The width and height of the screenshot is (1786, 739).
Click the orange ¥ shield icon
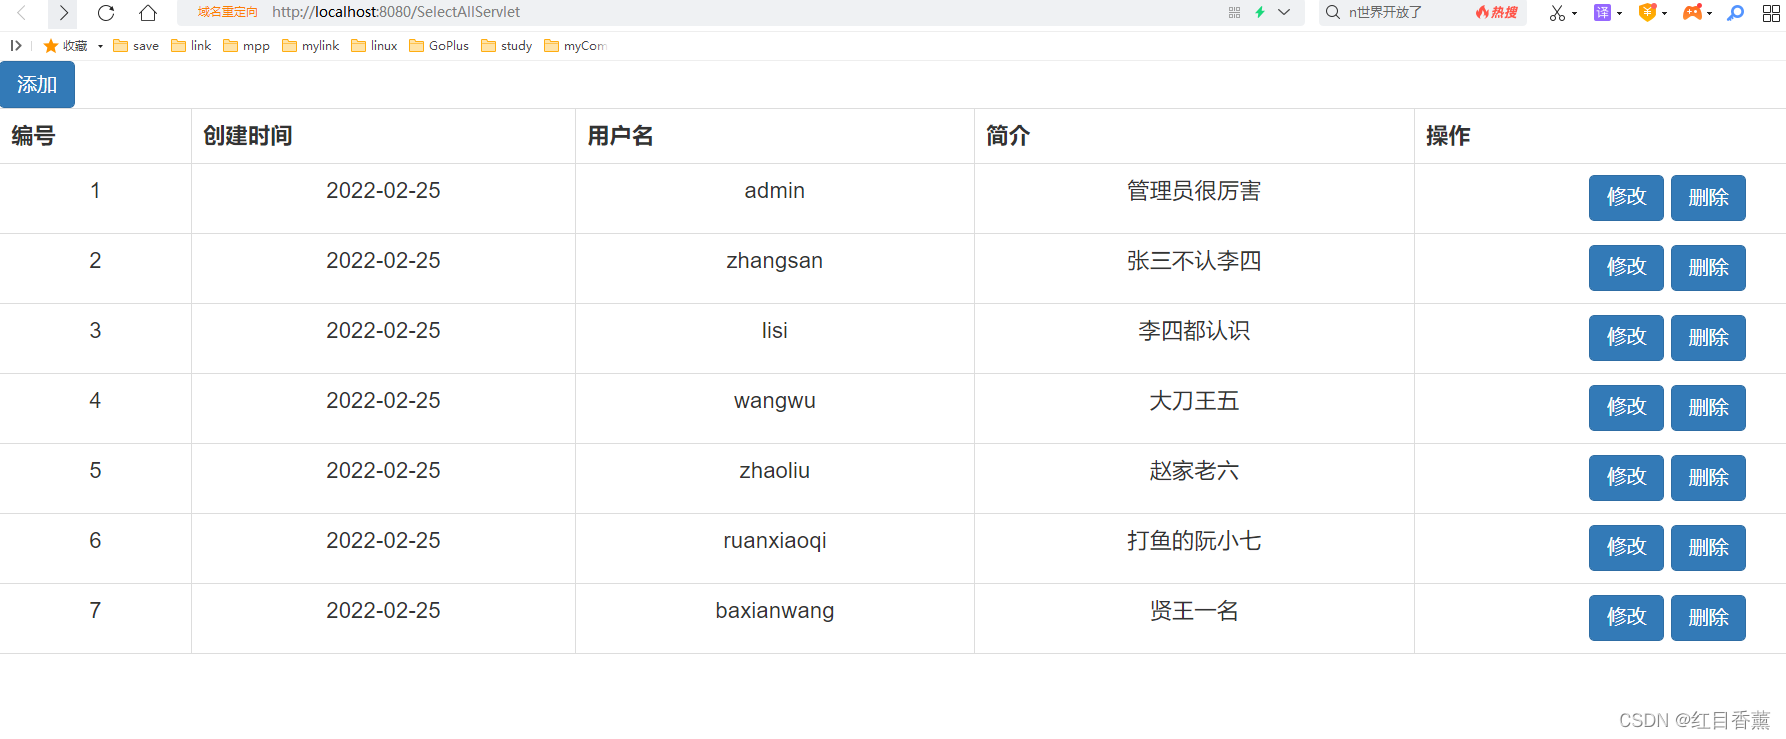pyautogui.click(x=1647, y=12)
